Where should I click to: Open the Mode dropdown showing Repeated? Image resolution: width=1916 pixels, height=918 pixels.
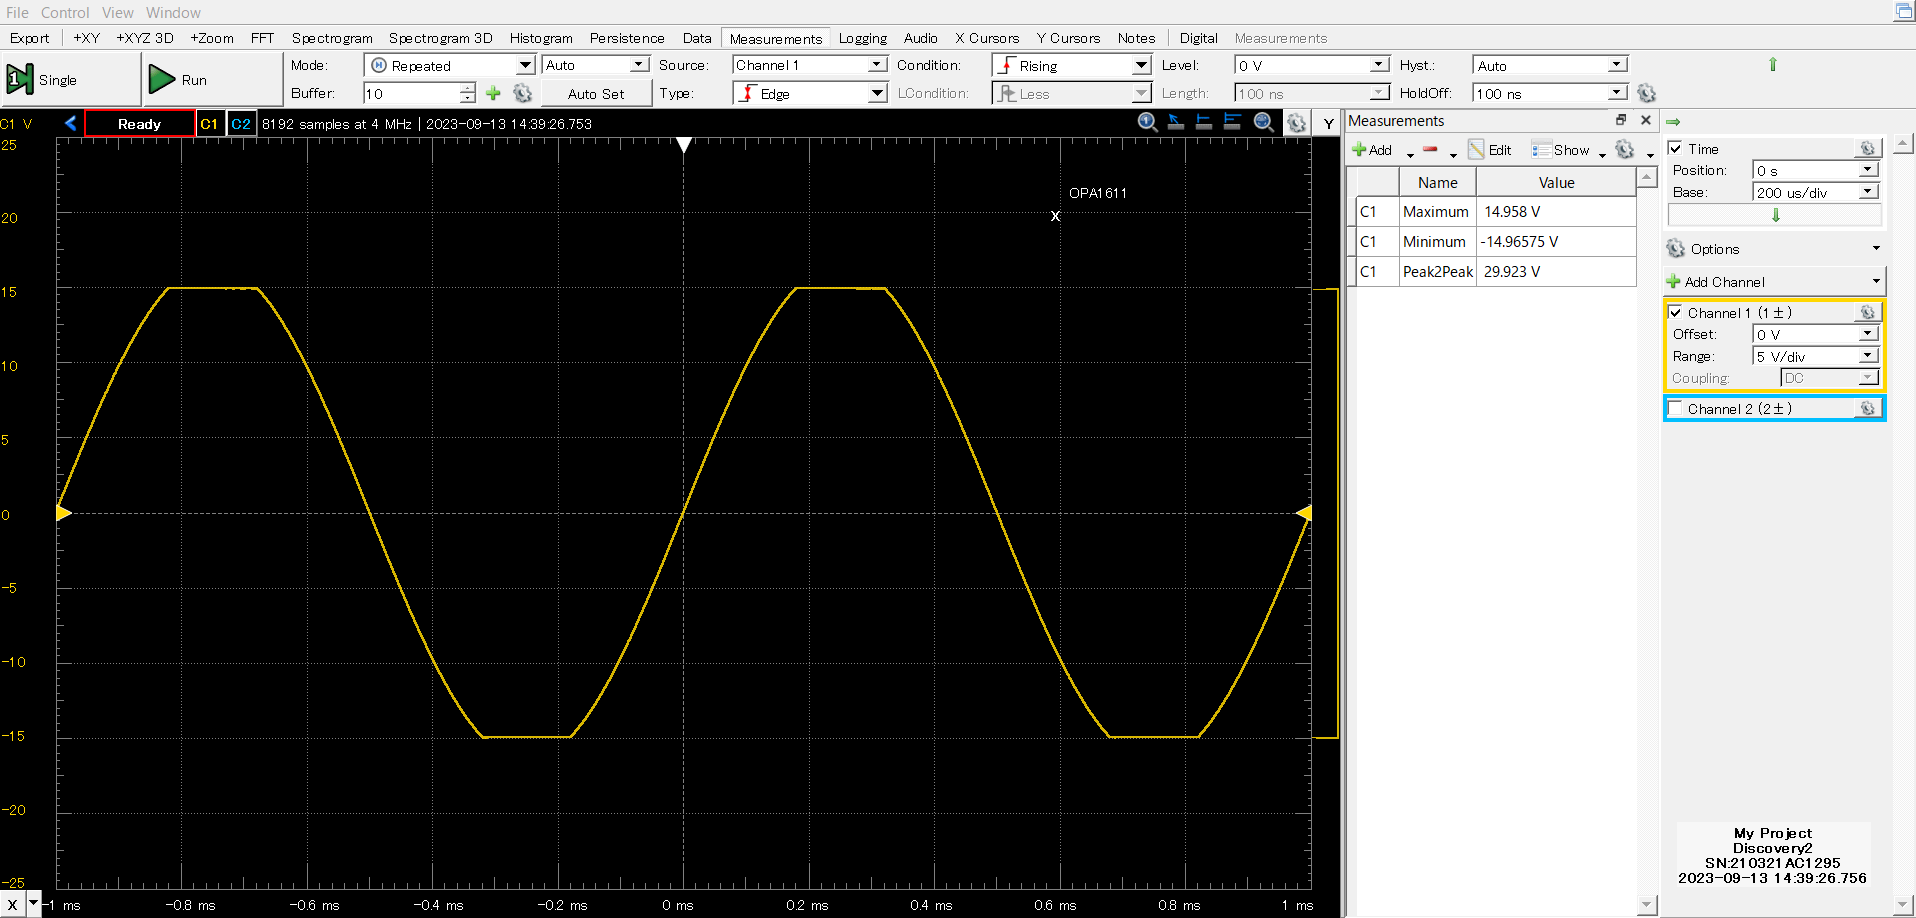coord(450,65)
